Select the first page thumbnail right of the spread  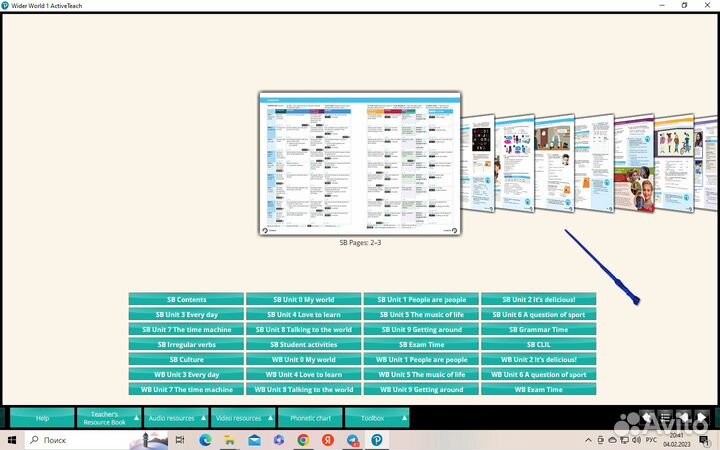pyautogui.click(x=478, y=163)
